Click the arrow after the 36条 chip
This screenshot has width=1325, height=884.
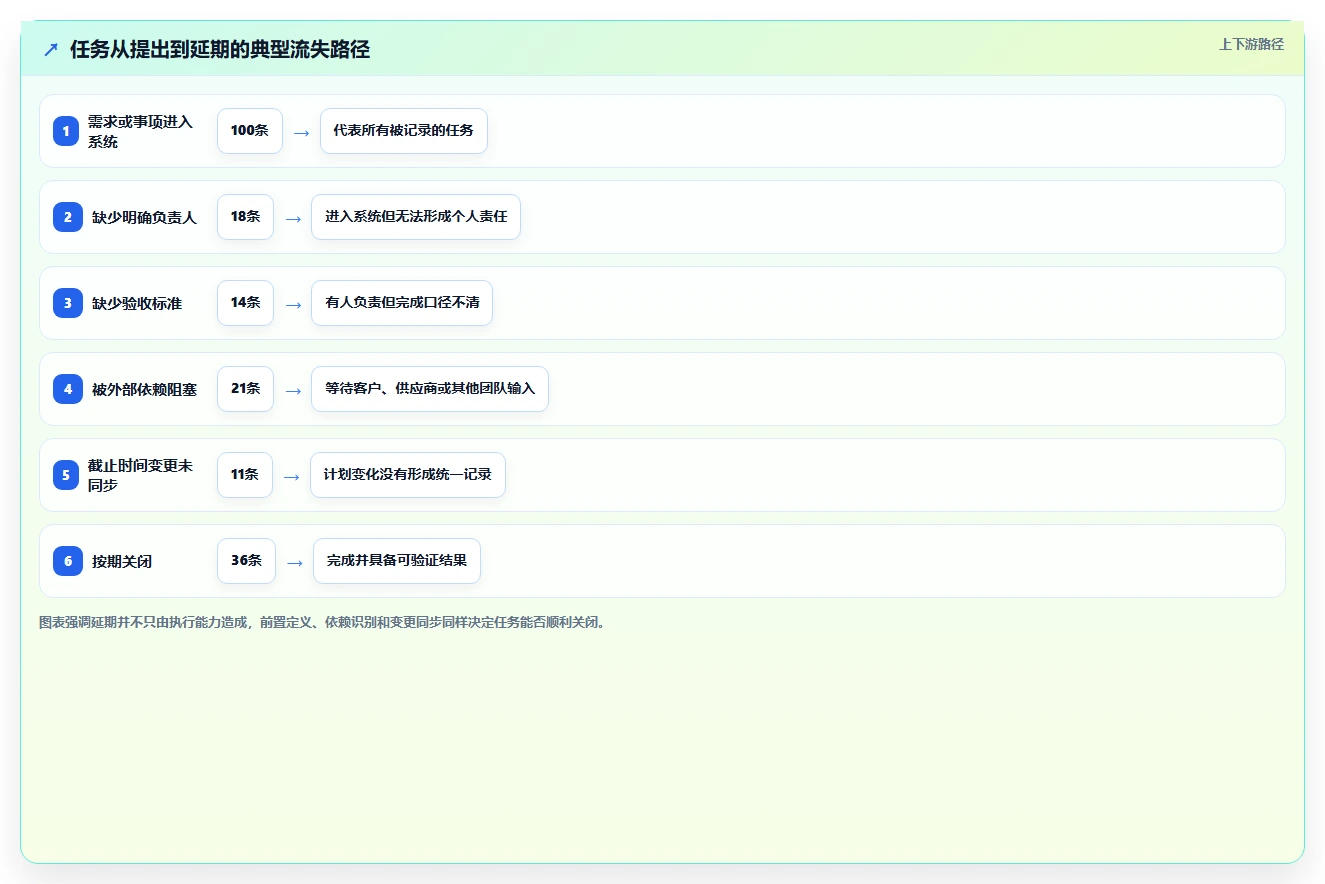coord(295,562)
